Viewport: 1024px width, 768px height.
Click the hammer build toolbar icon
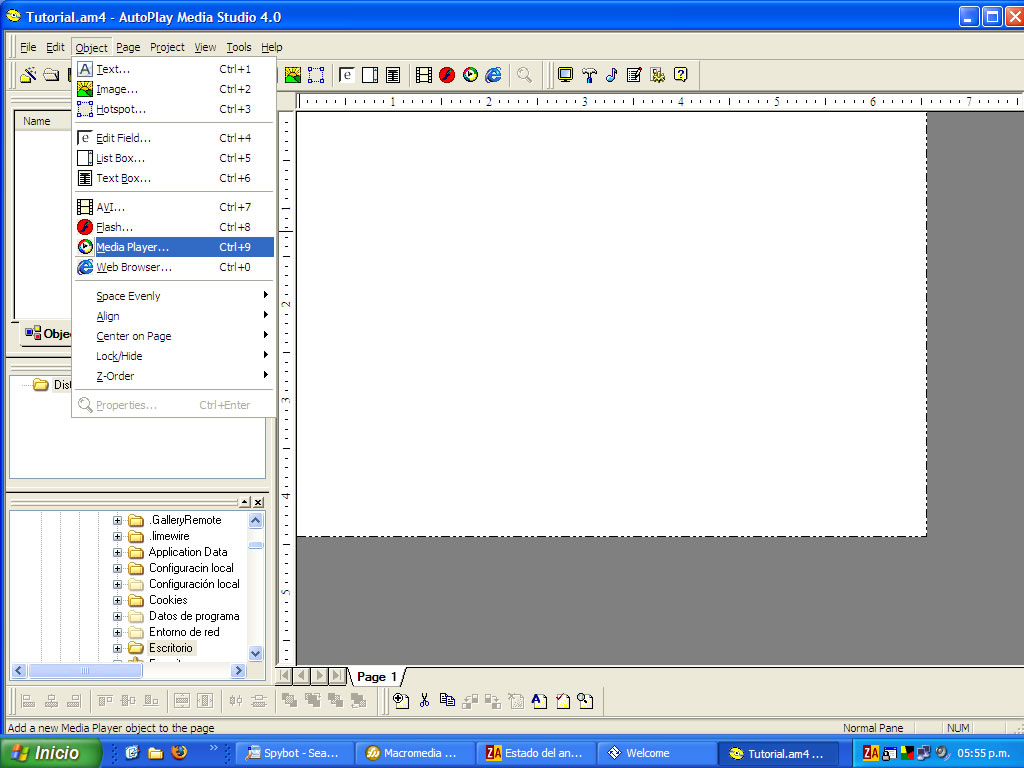tap(589, 75)
